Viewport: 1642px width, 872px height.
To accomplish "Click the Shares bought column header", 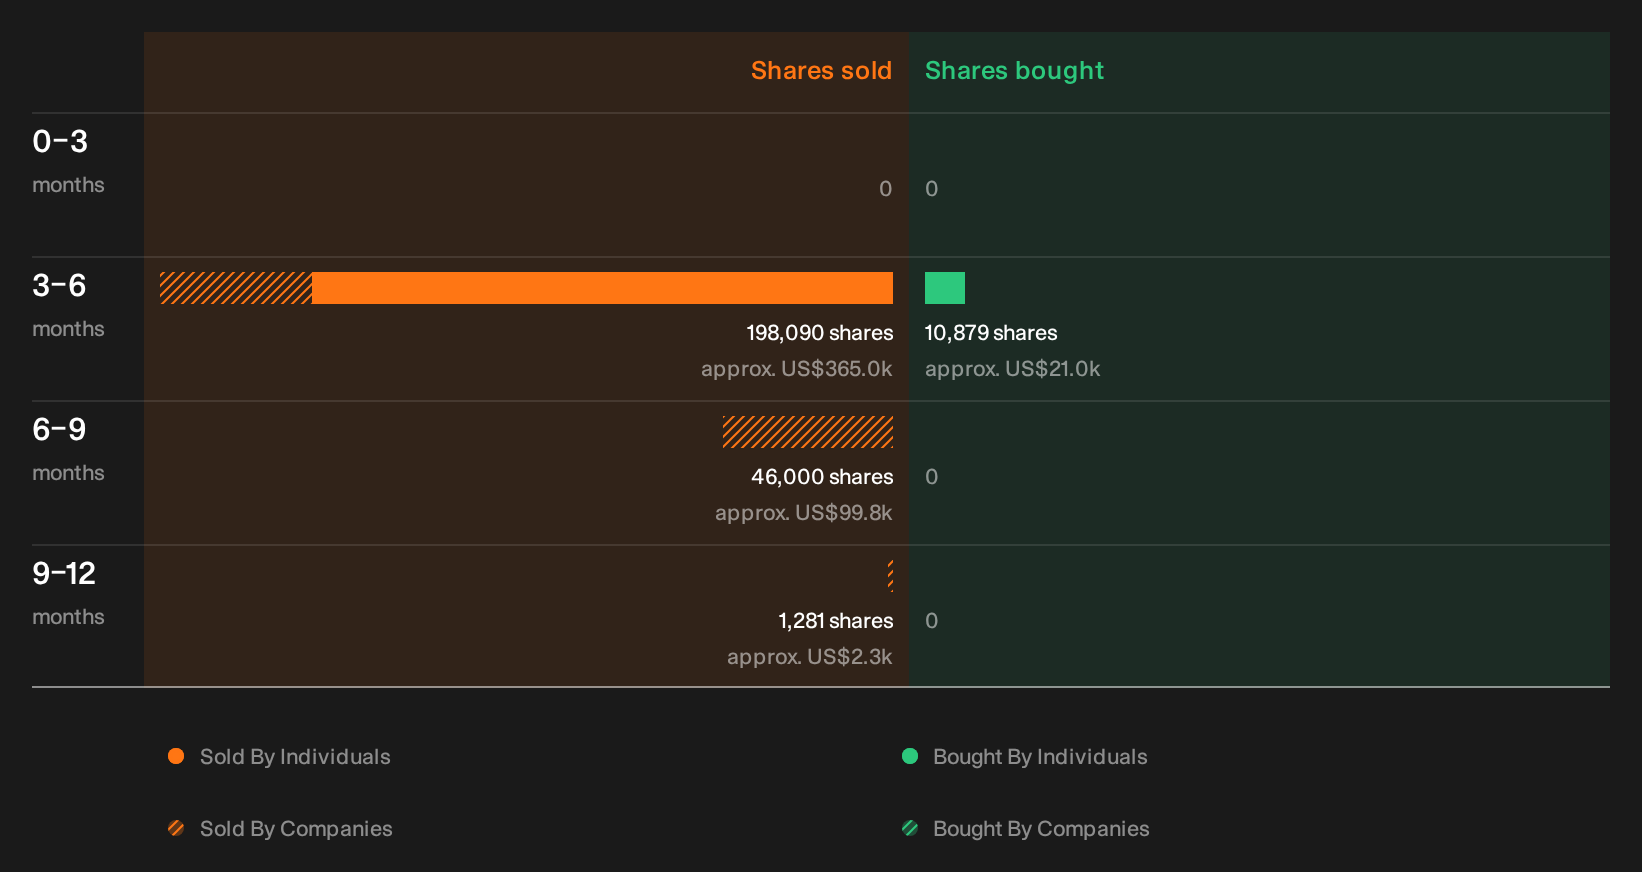I will (1014, 71).
